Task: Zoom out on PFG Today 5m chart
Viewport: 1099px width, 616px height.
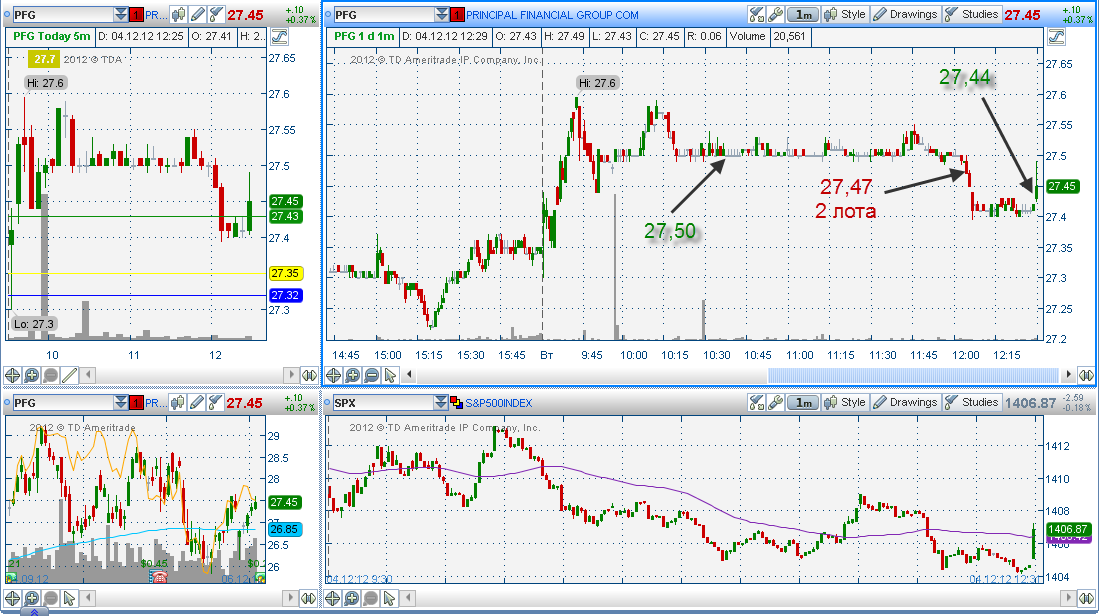Action: (50, 375)
